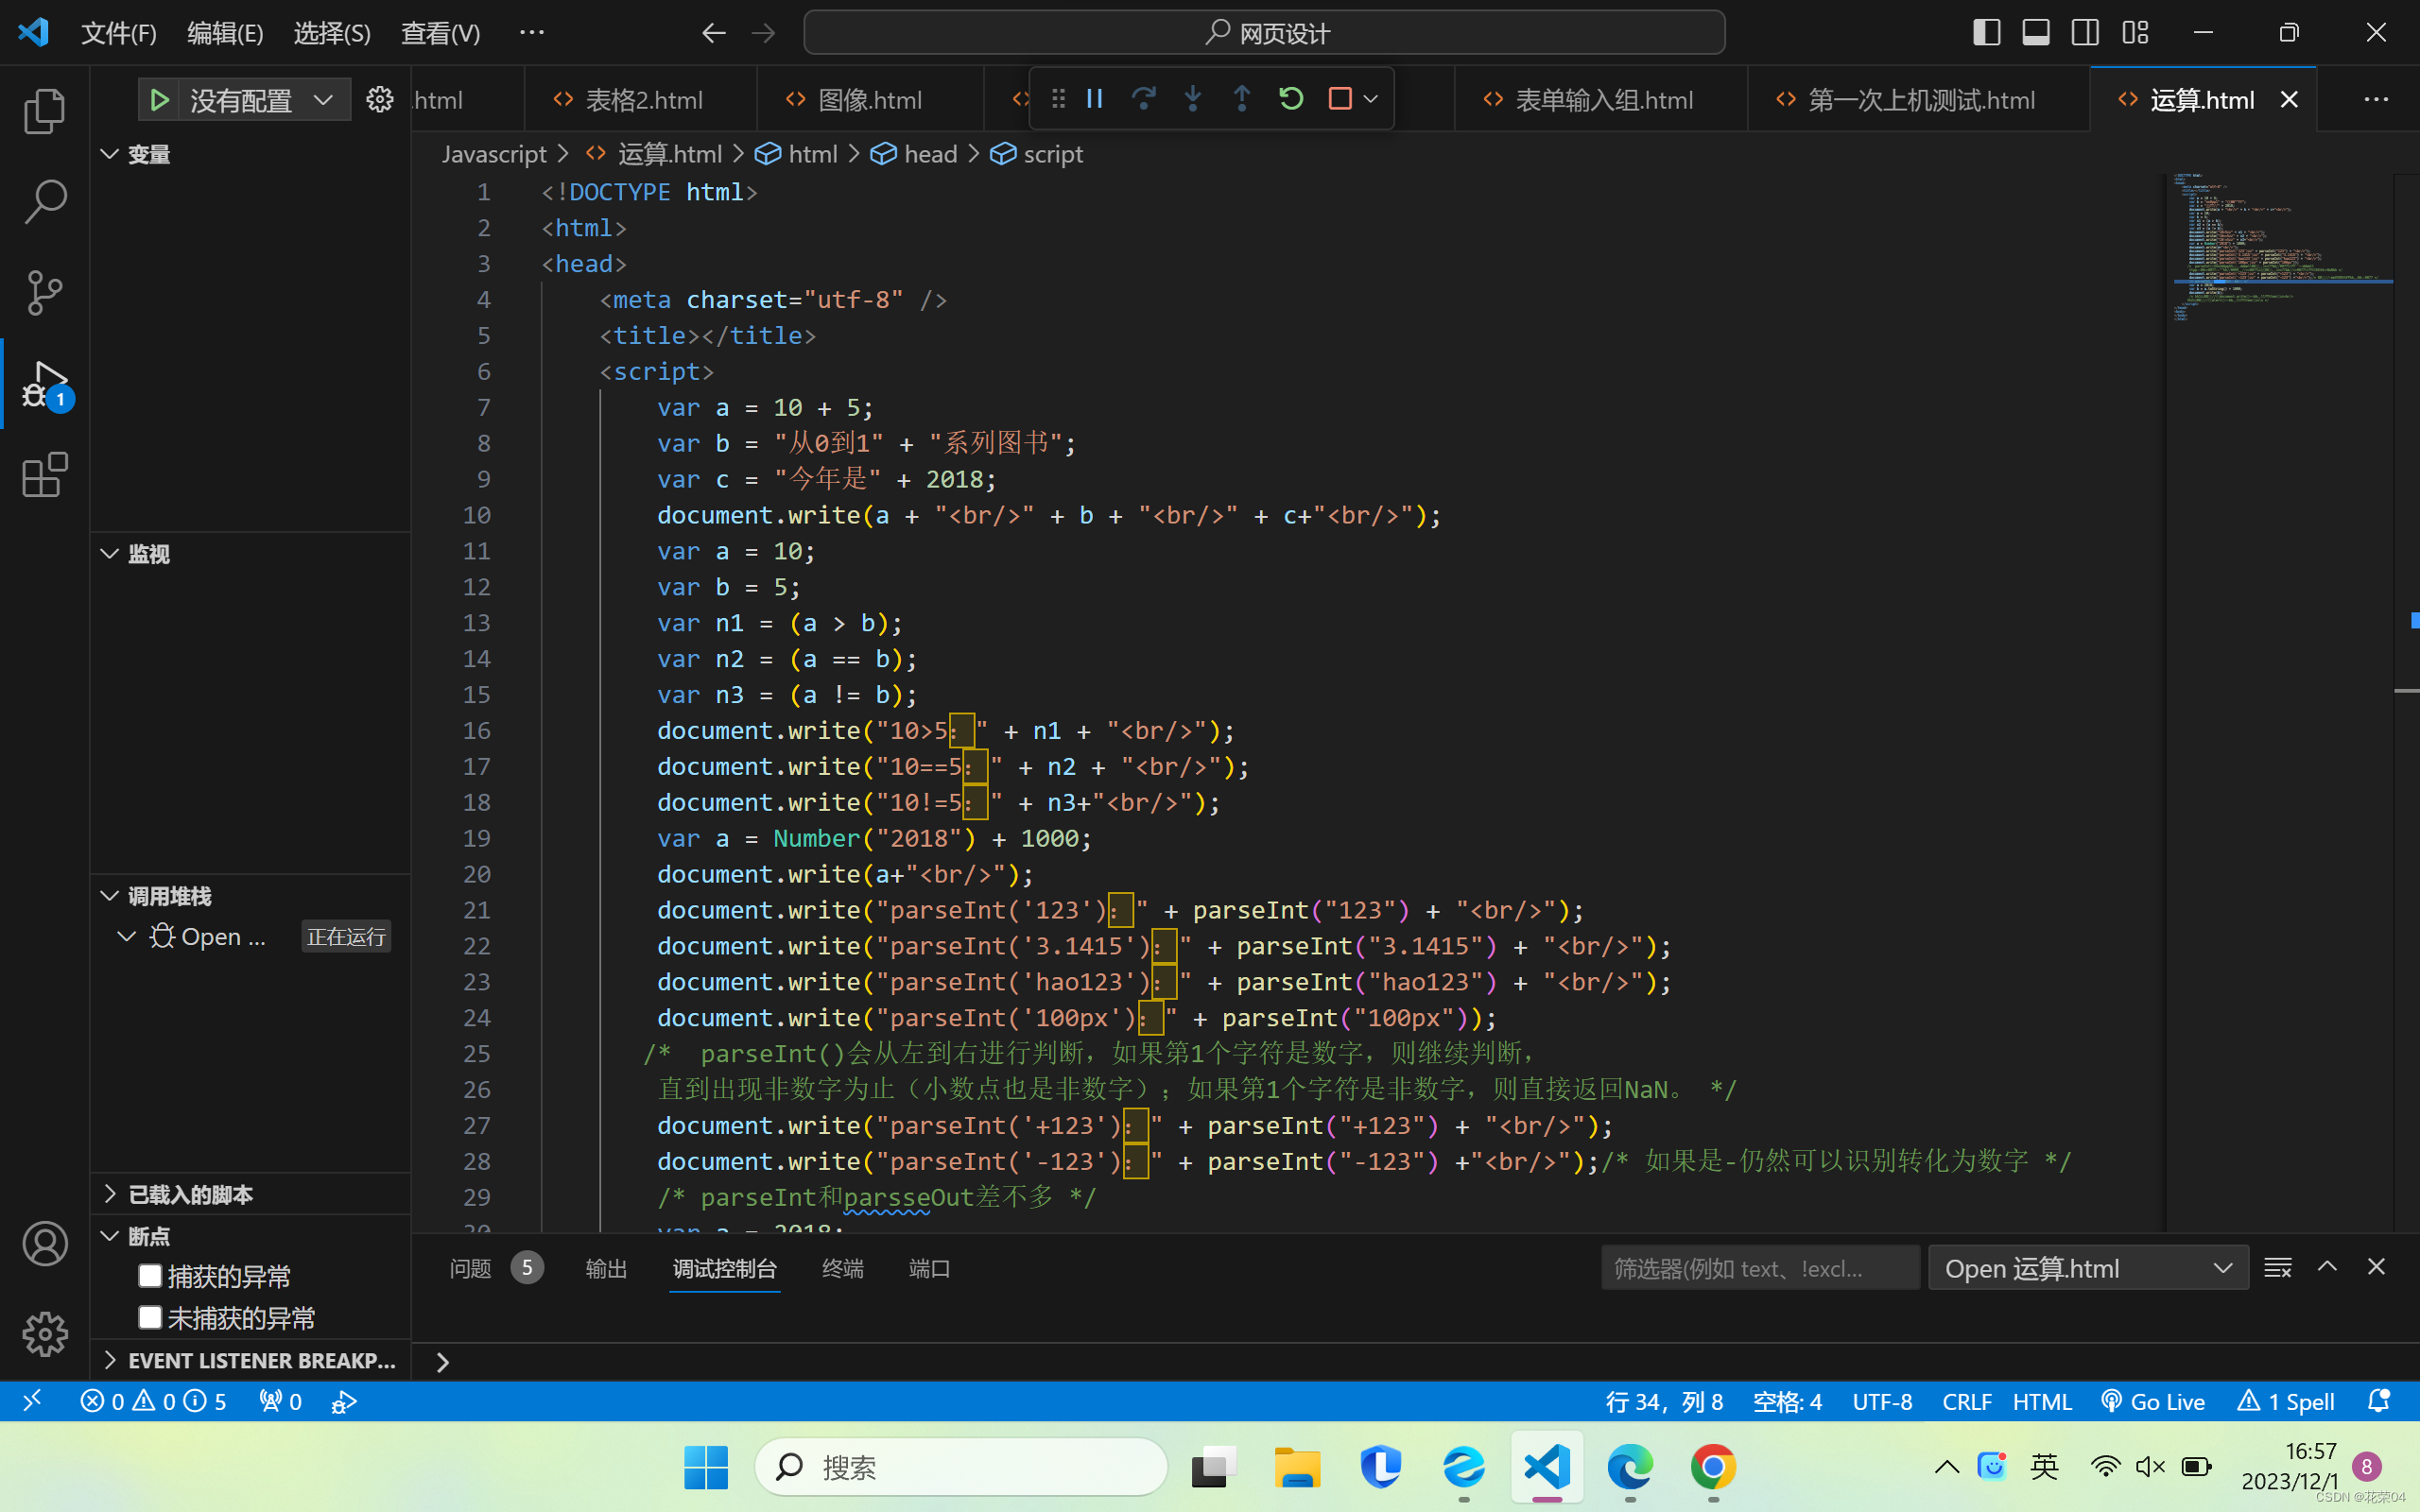The image size is (2420, 1512).
Task: Open the 编辑(E) menu
Action: (x=225, y=33)
